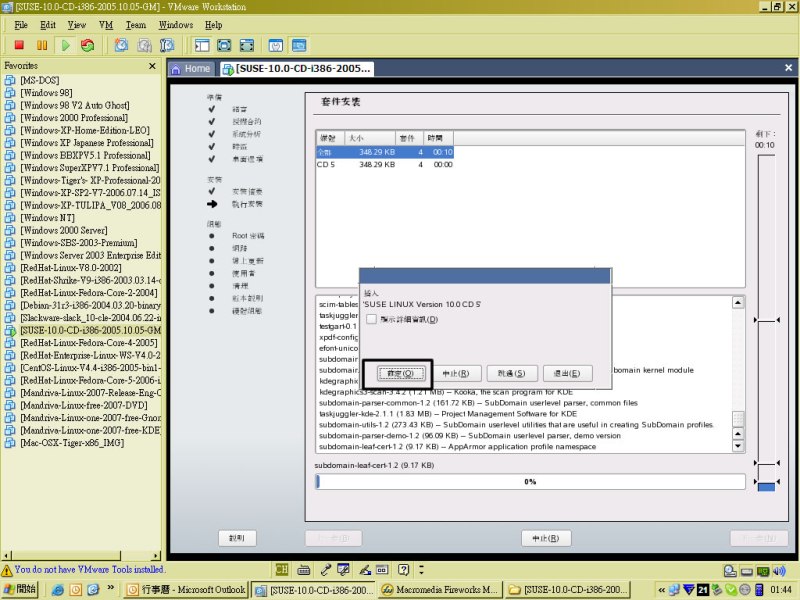Screen dimensions: 800x600
Task: Click the 確定(O) confirm button in dialog
Action: tap(401, 373)
